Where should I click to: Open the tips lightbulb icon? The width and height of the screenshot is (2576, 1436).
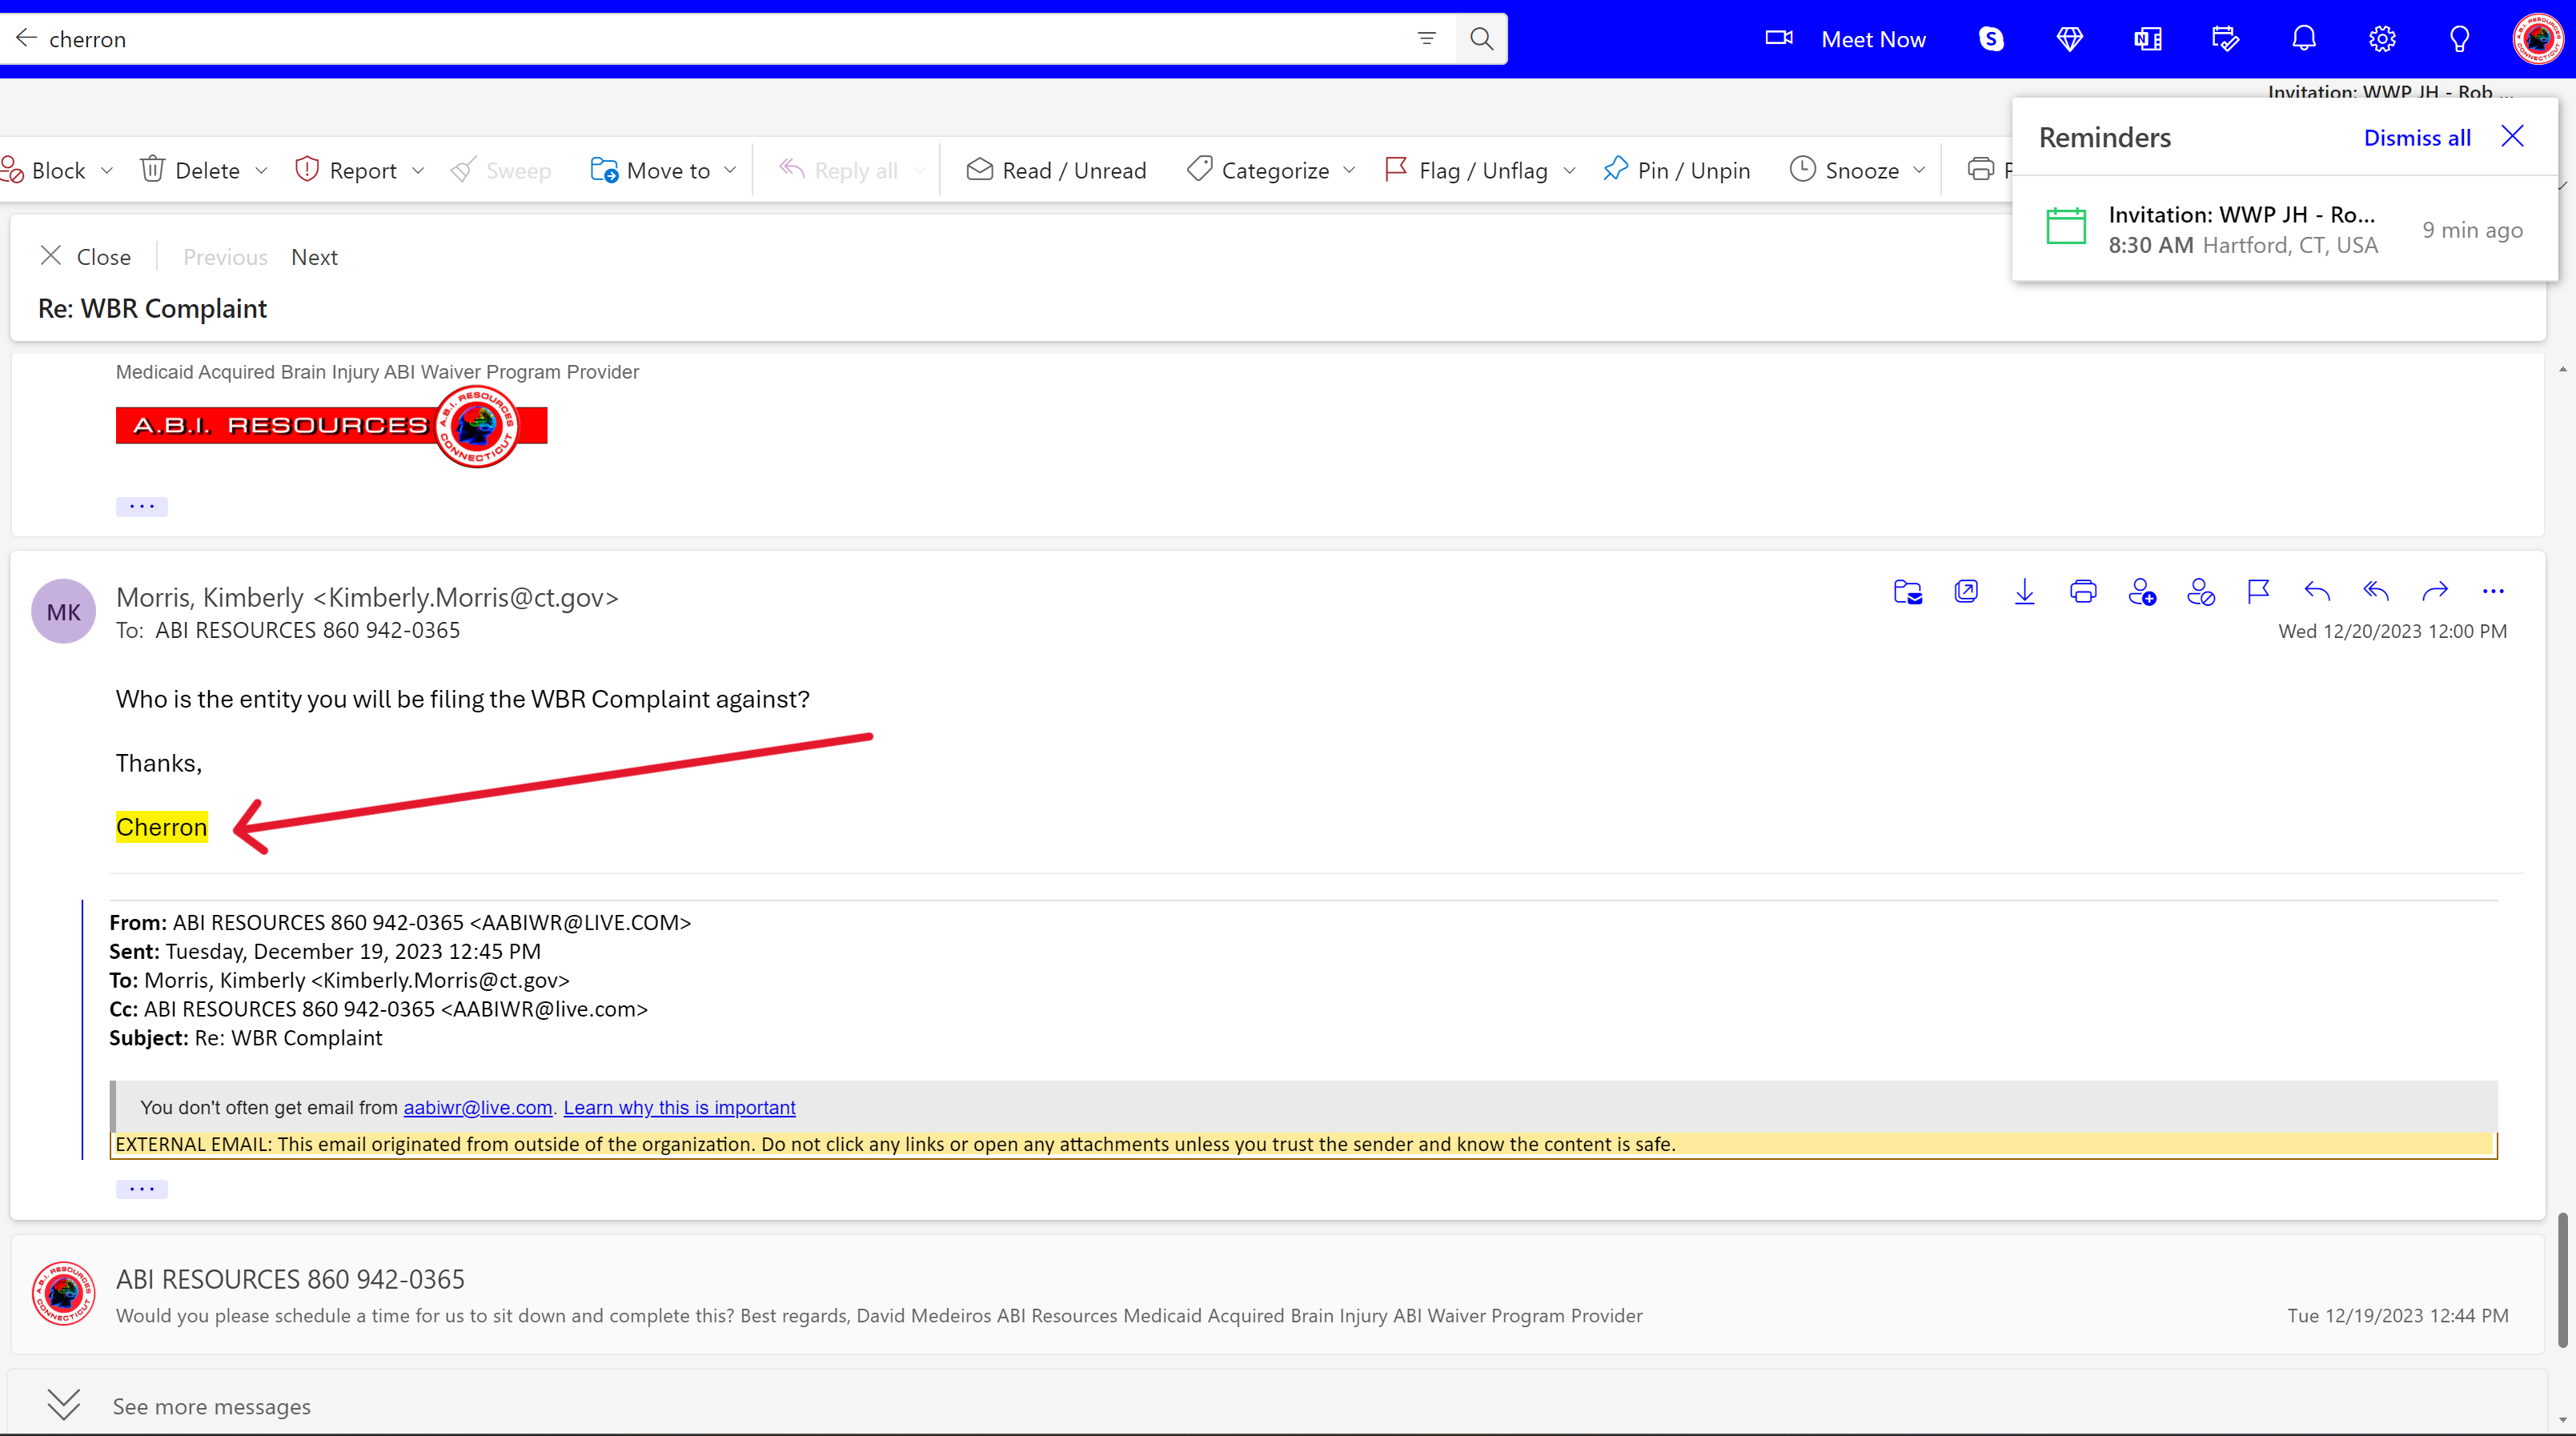point(2460,39)
